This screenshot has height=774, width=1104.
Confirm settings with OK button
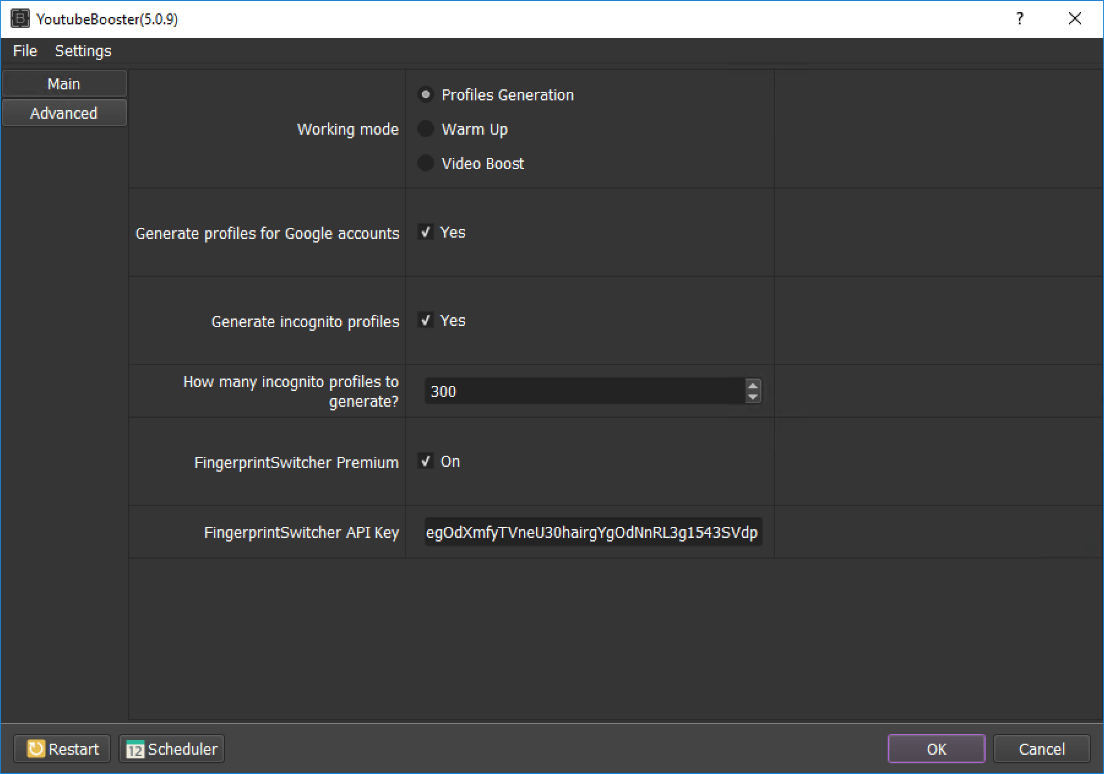tap(936, 749)
